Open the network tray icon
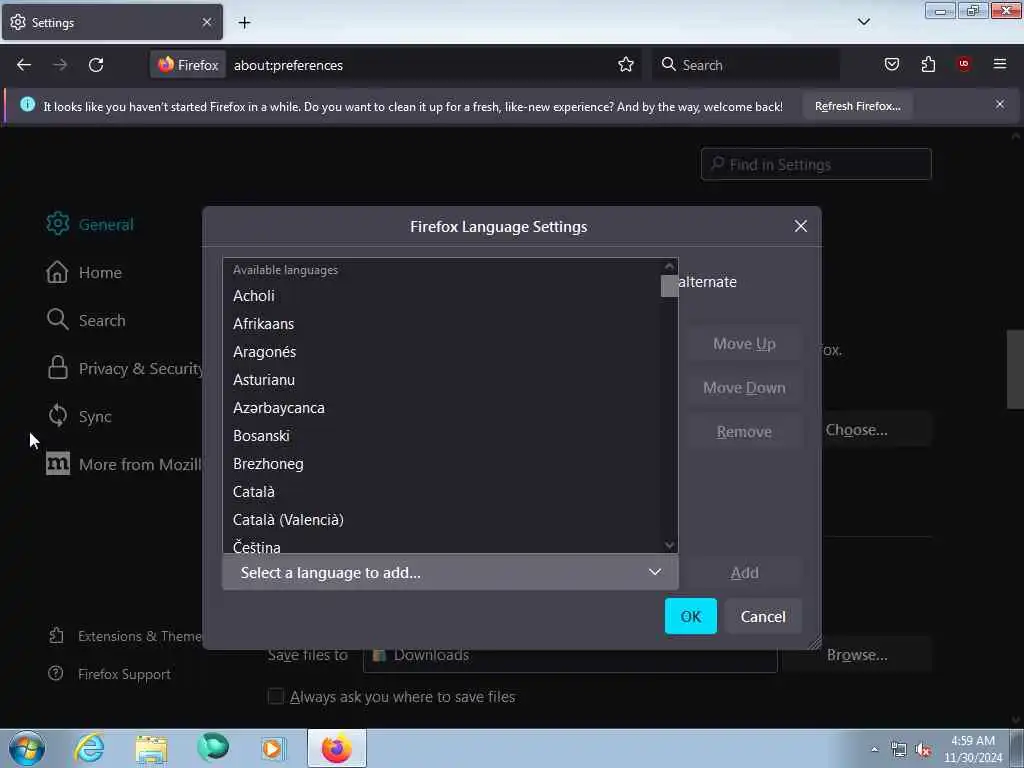Image resolution: width=1024 pixels, height=768 pixels. coord(899,750)
